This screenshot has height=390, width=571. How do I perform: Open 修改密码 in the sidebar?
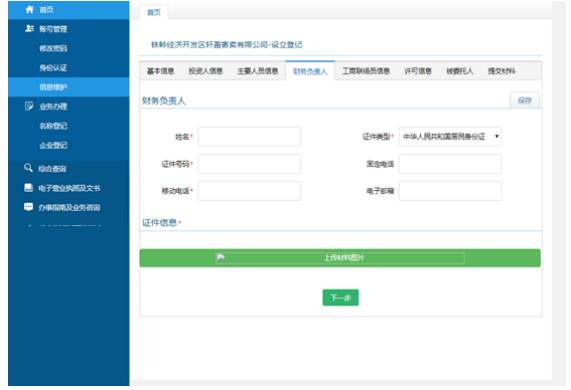[53, 48]
